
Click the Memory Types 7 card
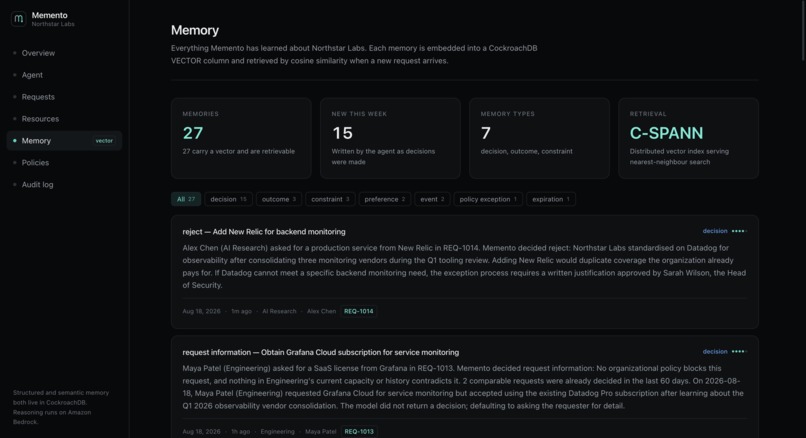pos(539,138)
